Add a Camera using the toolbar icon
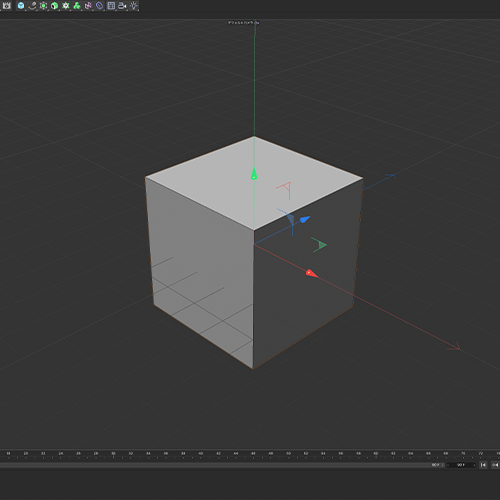500x500 pixels. 122,5
